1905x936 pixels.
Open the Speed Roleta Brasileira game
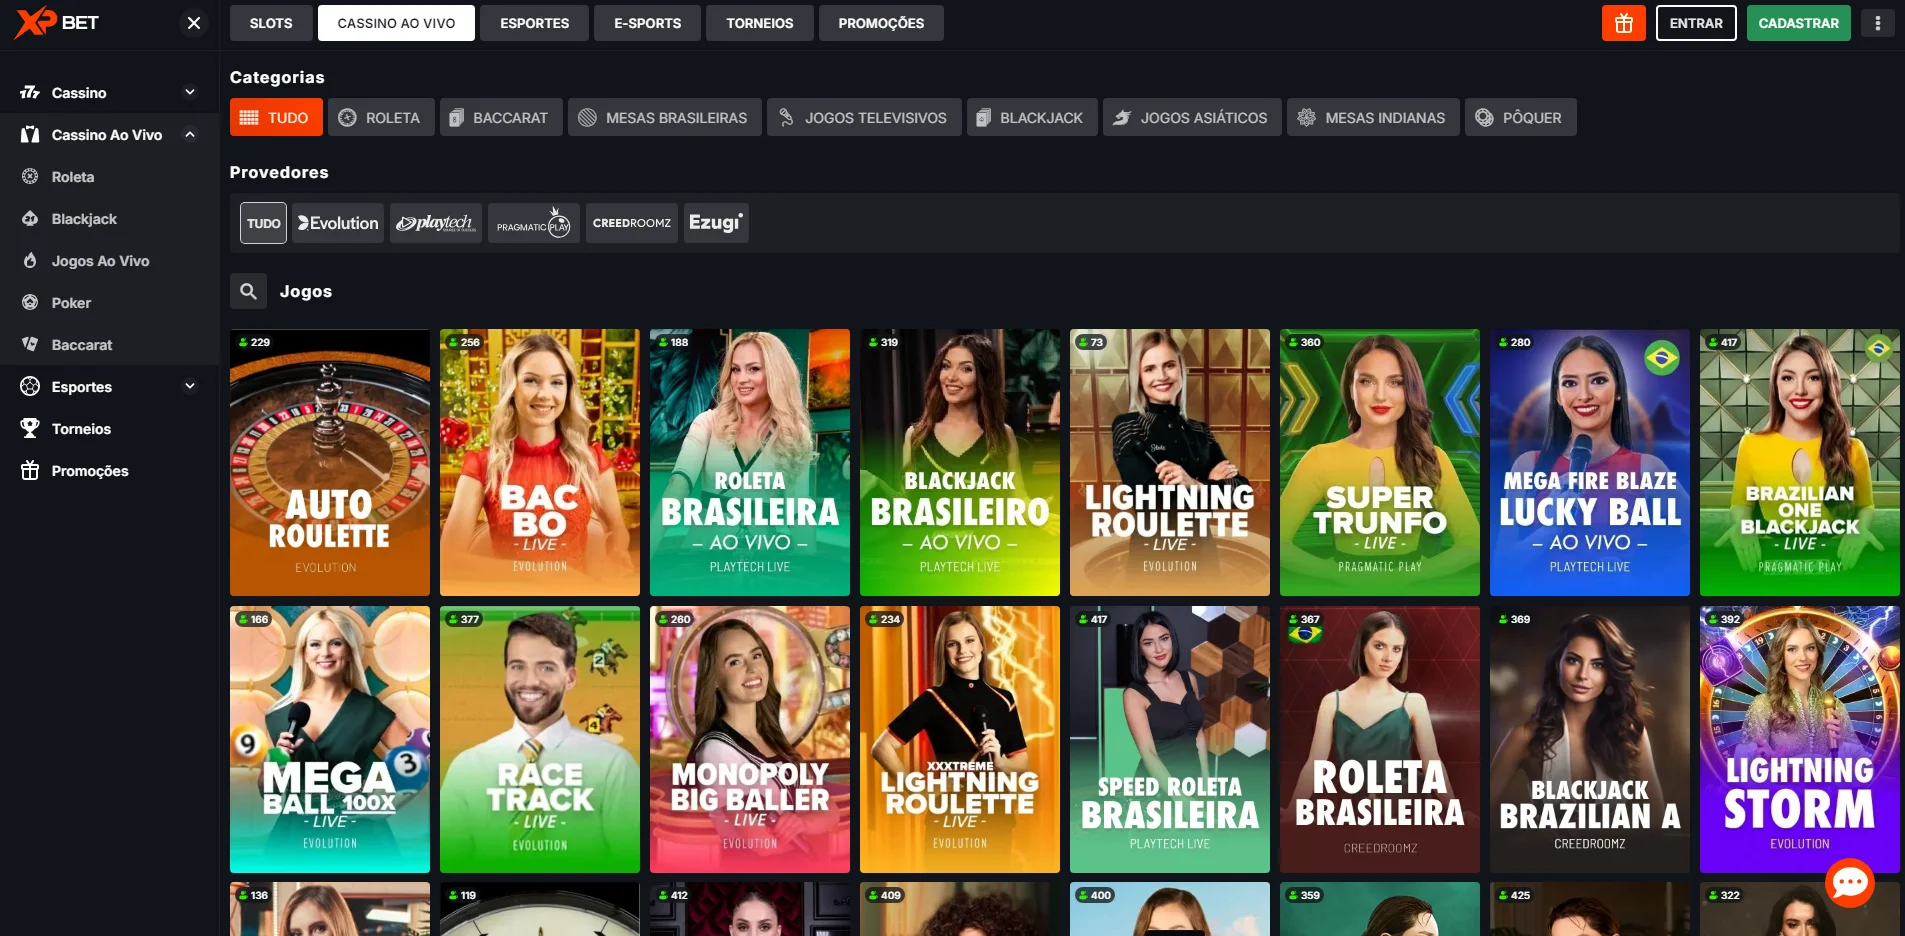coord(1170,739)
